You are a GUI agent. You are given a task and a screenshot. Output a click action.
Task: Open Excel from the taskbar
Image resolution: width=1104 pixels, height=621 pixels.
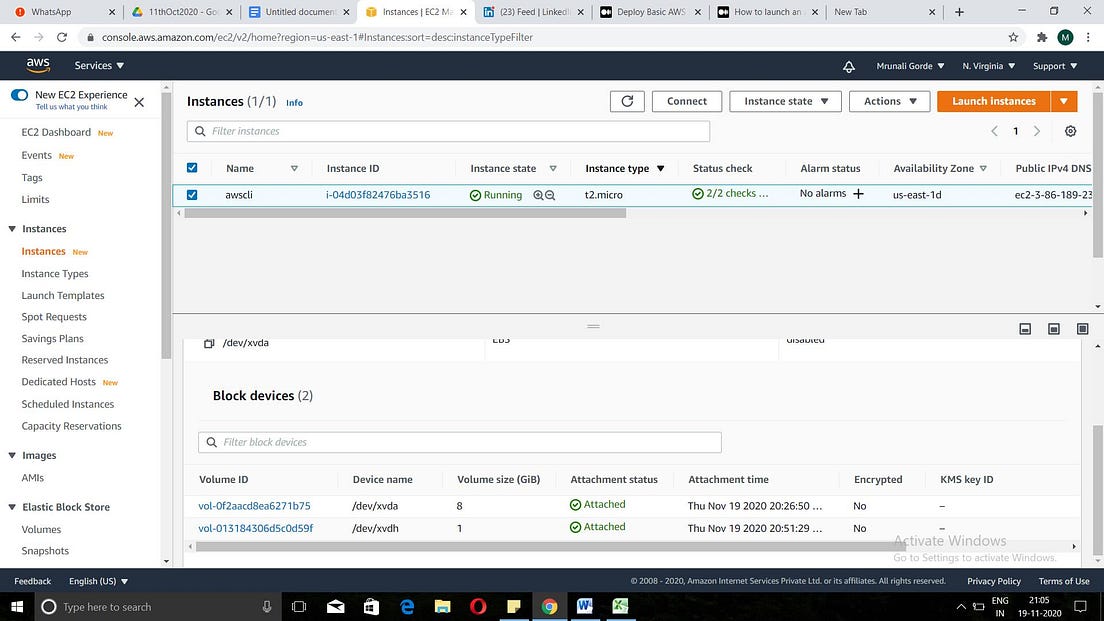(620, 606)
